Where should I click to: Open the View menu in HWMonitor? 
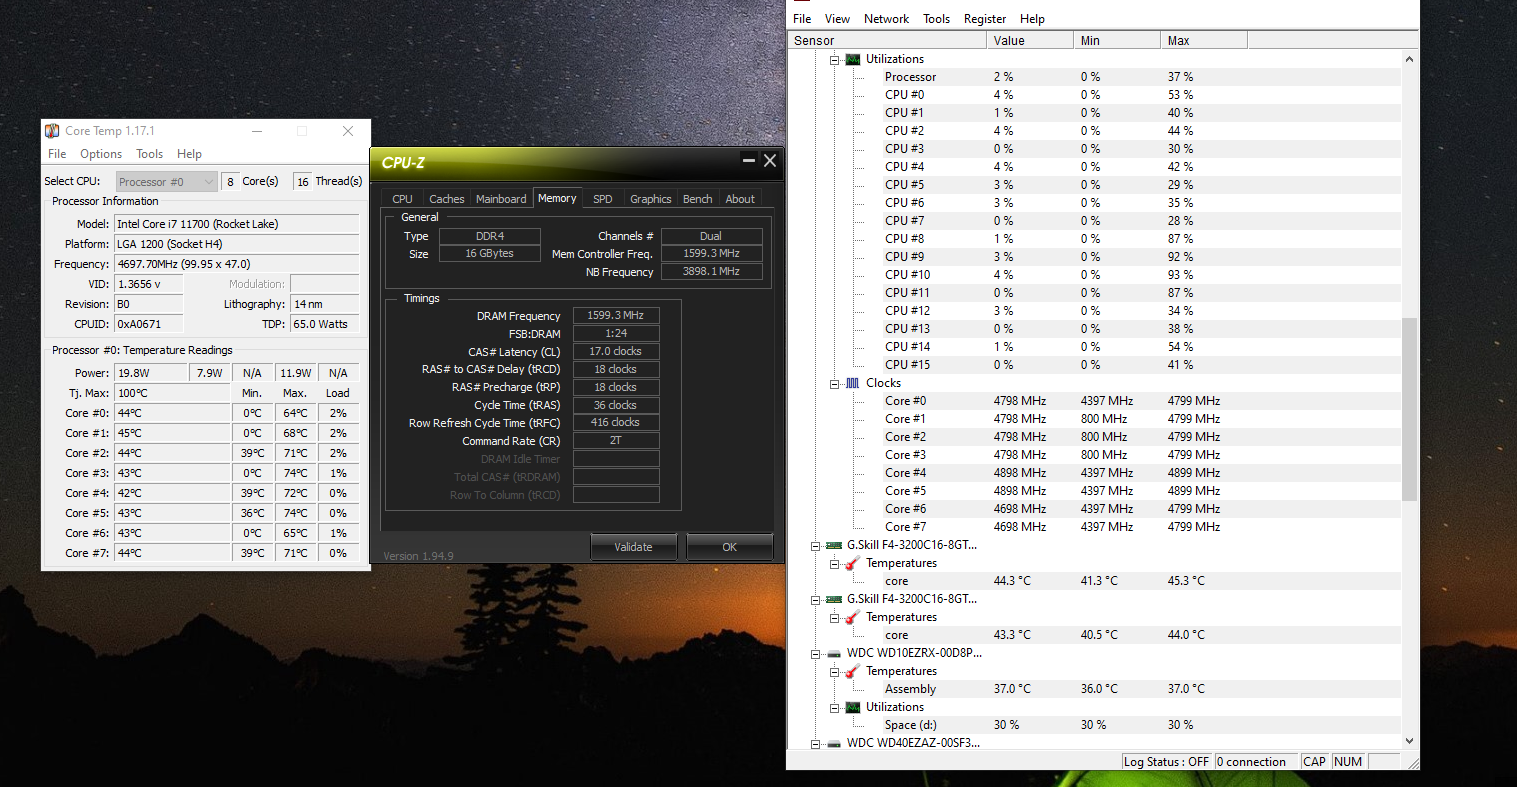point(837,19)
